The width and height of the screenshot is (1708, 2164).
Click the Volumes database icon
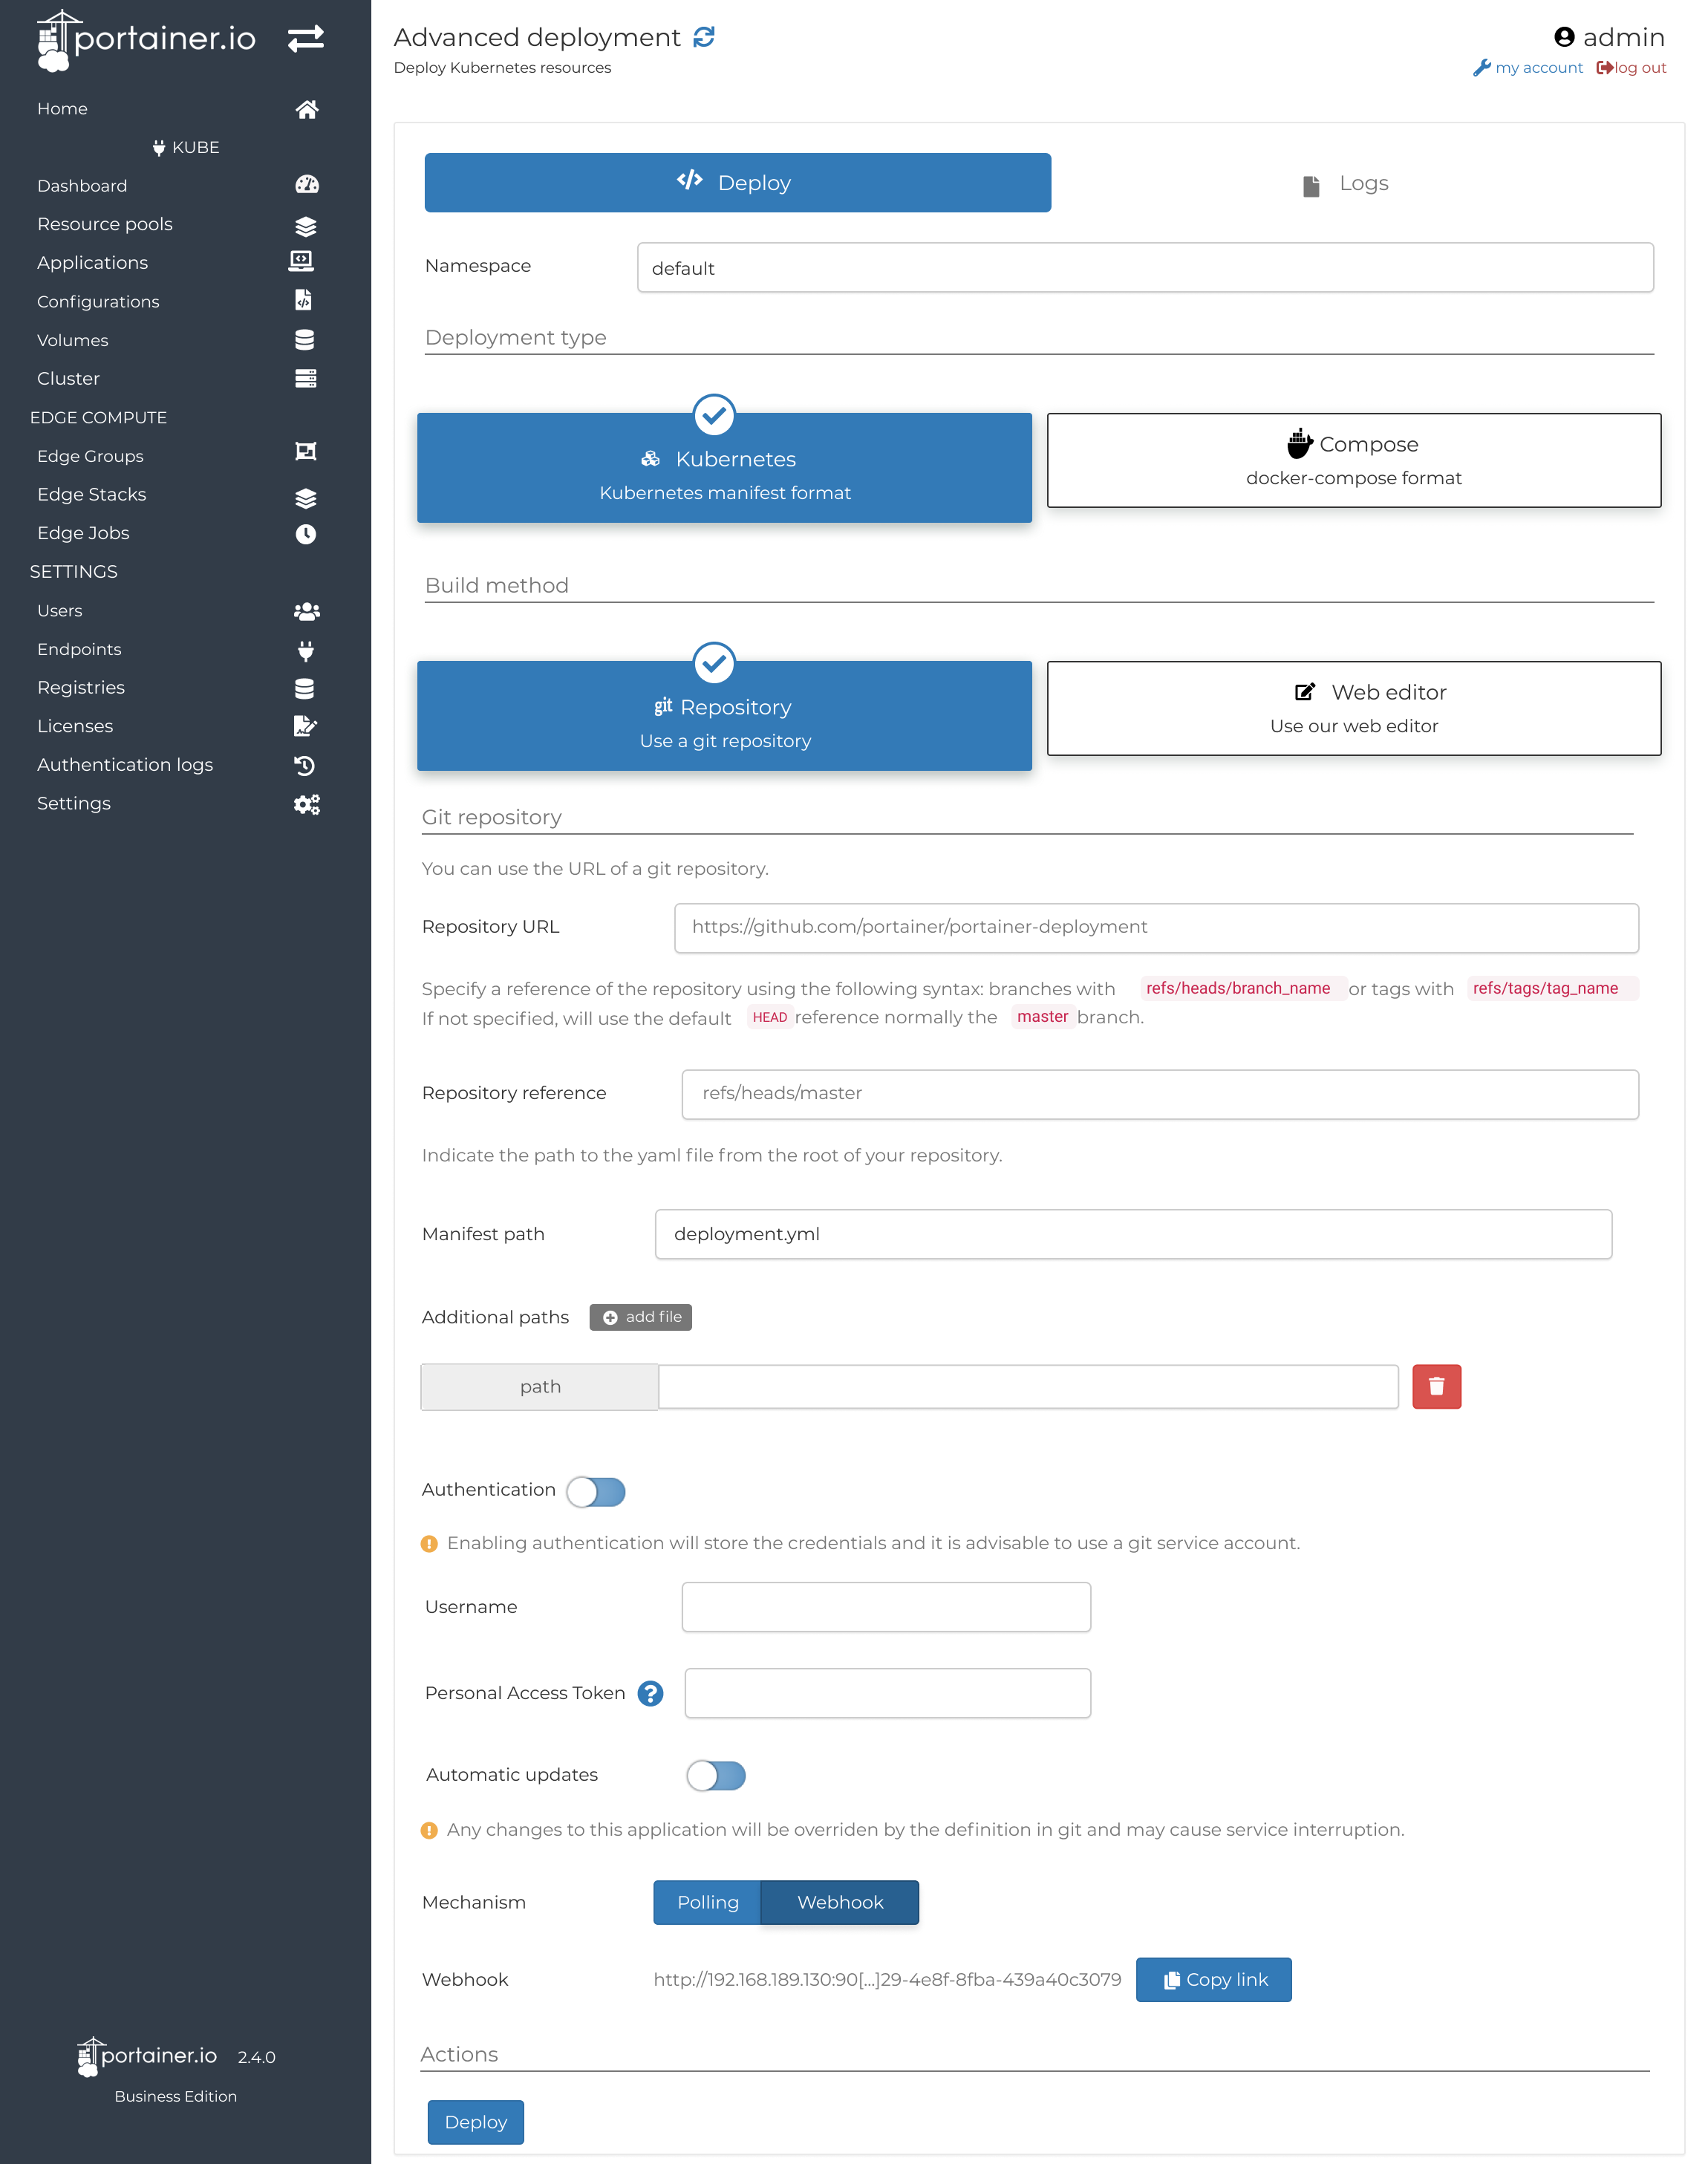coord(305,340)
